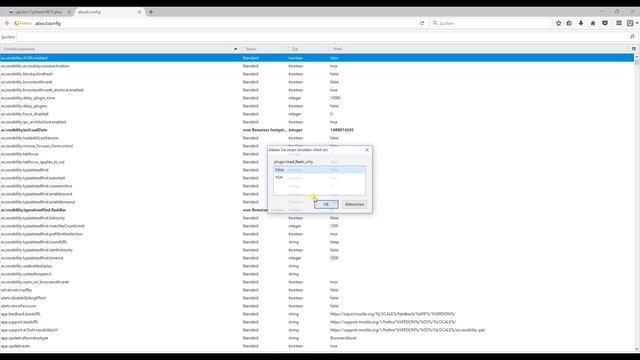Reload the about:config page
Screen dimensions: 640x360
[x=422, y=23]
